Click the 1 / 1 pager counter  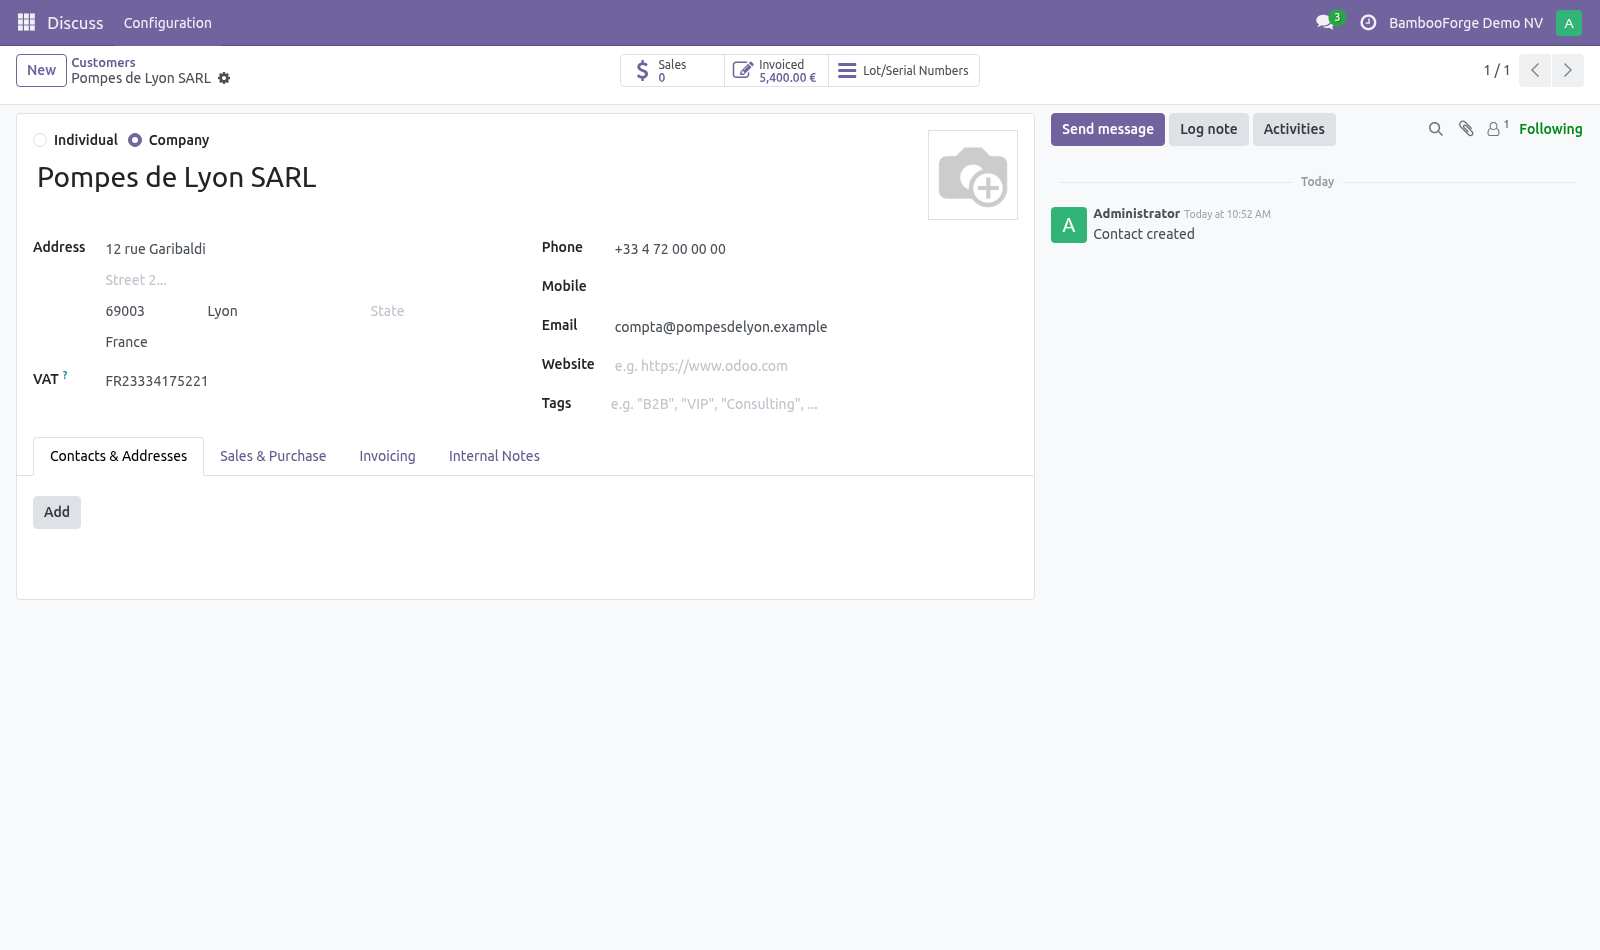[x=1496, y=70]
